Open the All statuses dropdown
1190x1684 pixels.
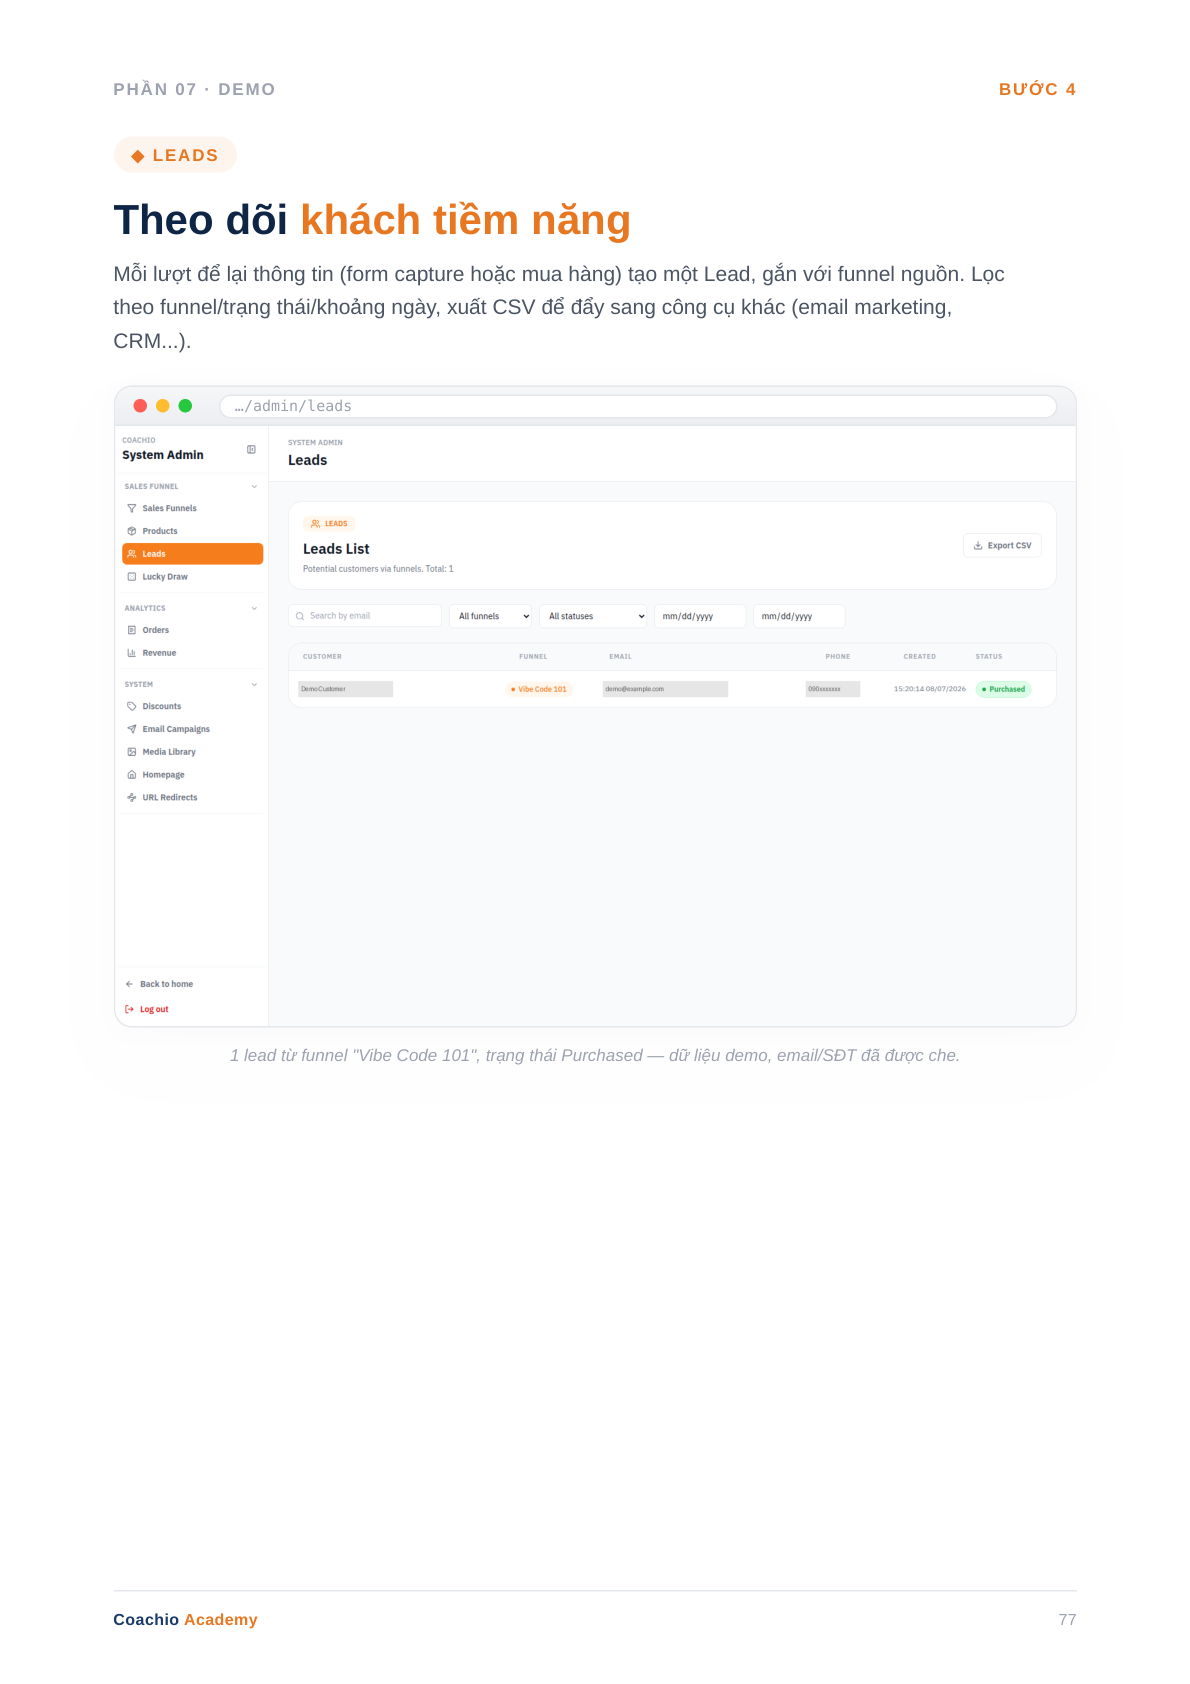coord(594,616)
